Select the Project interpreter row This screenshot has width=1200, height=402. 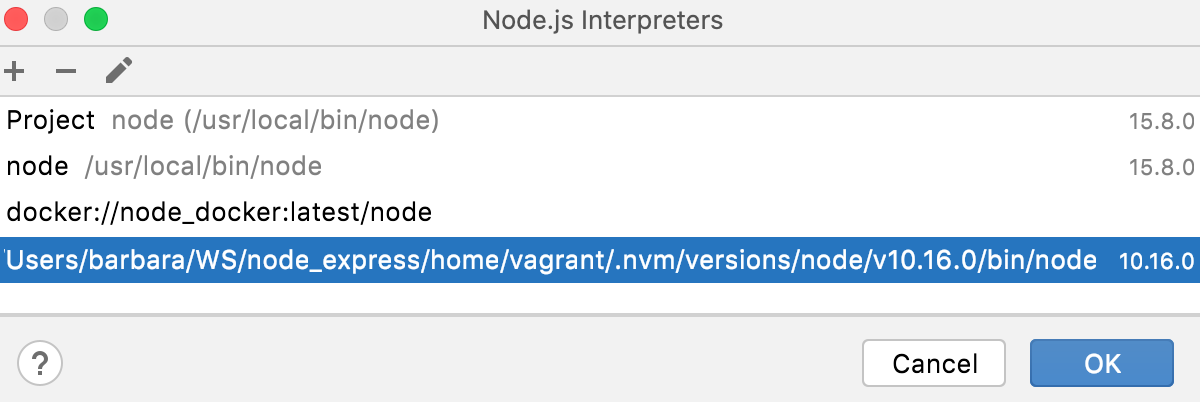click(50, 121)
